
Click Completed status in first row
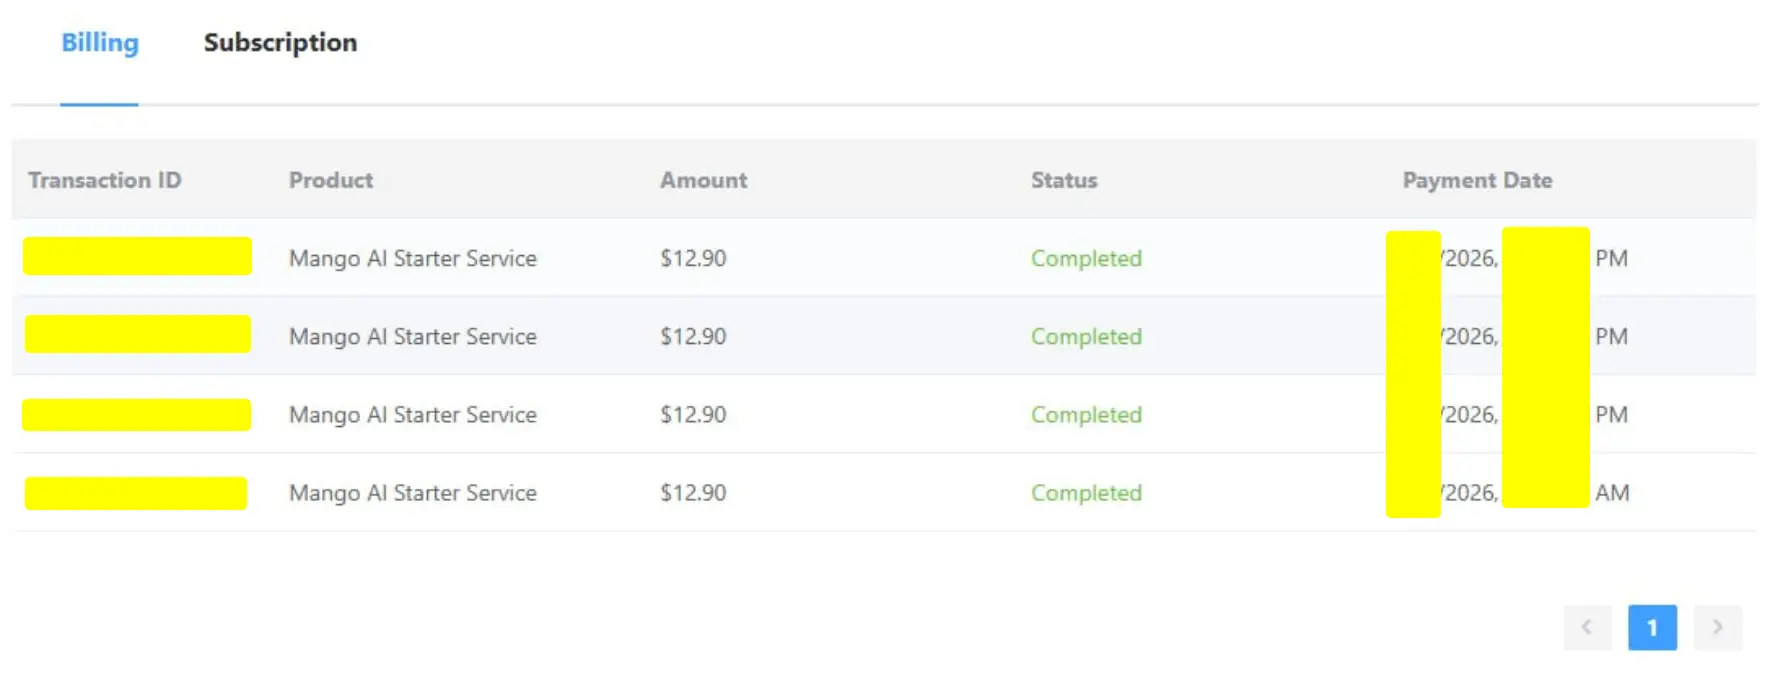click(x=1086, y=258)
